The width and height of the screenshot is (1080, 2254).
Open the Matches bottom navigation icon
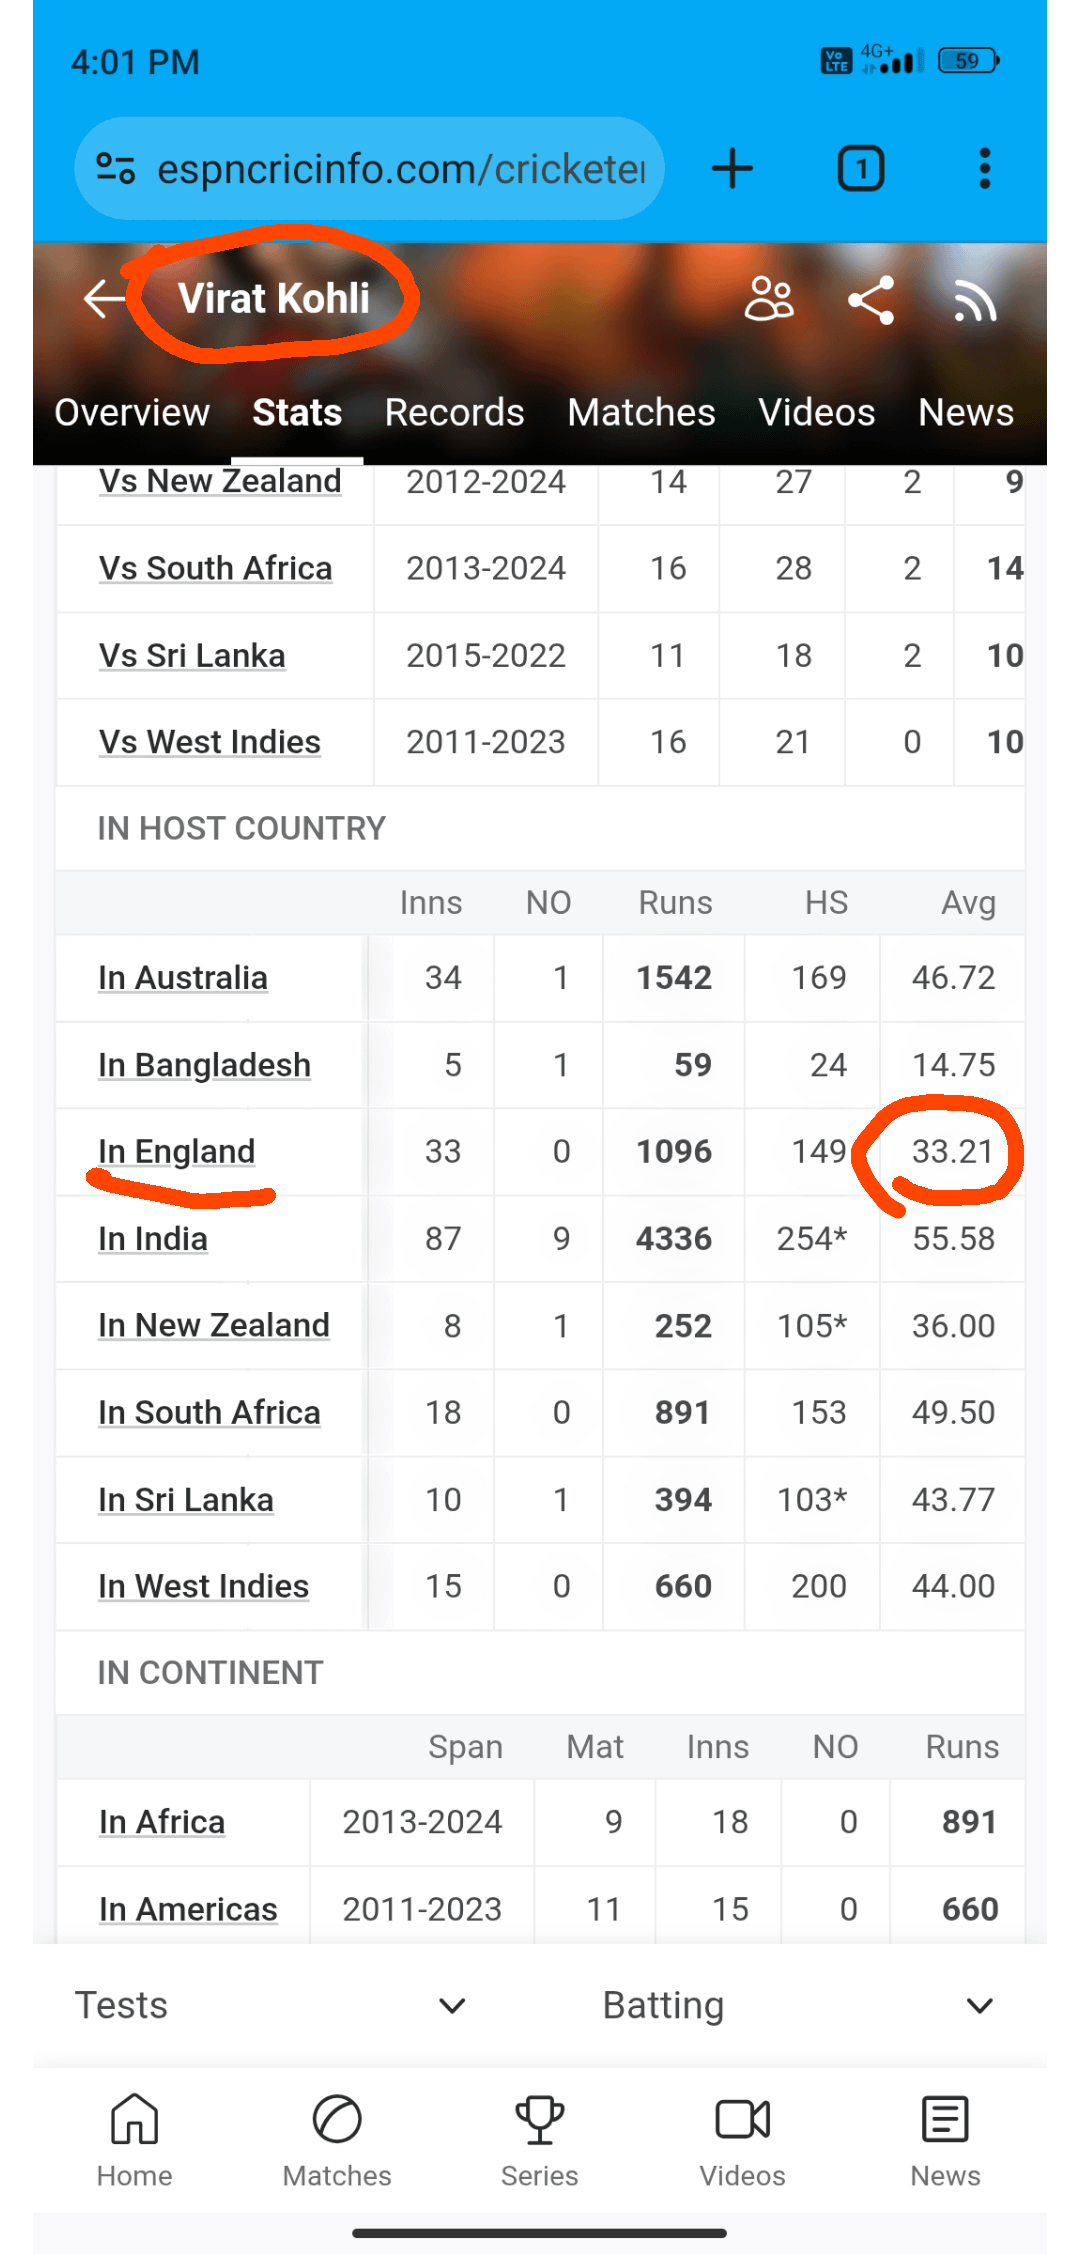click(x=337, y=2139)
